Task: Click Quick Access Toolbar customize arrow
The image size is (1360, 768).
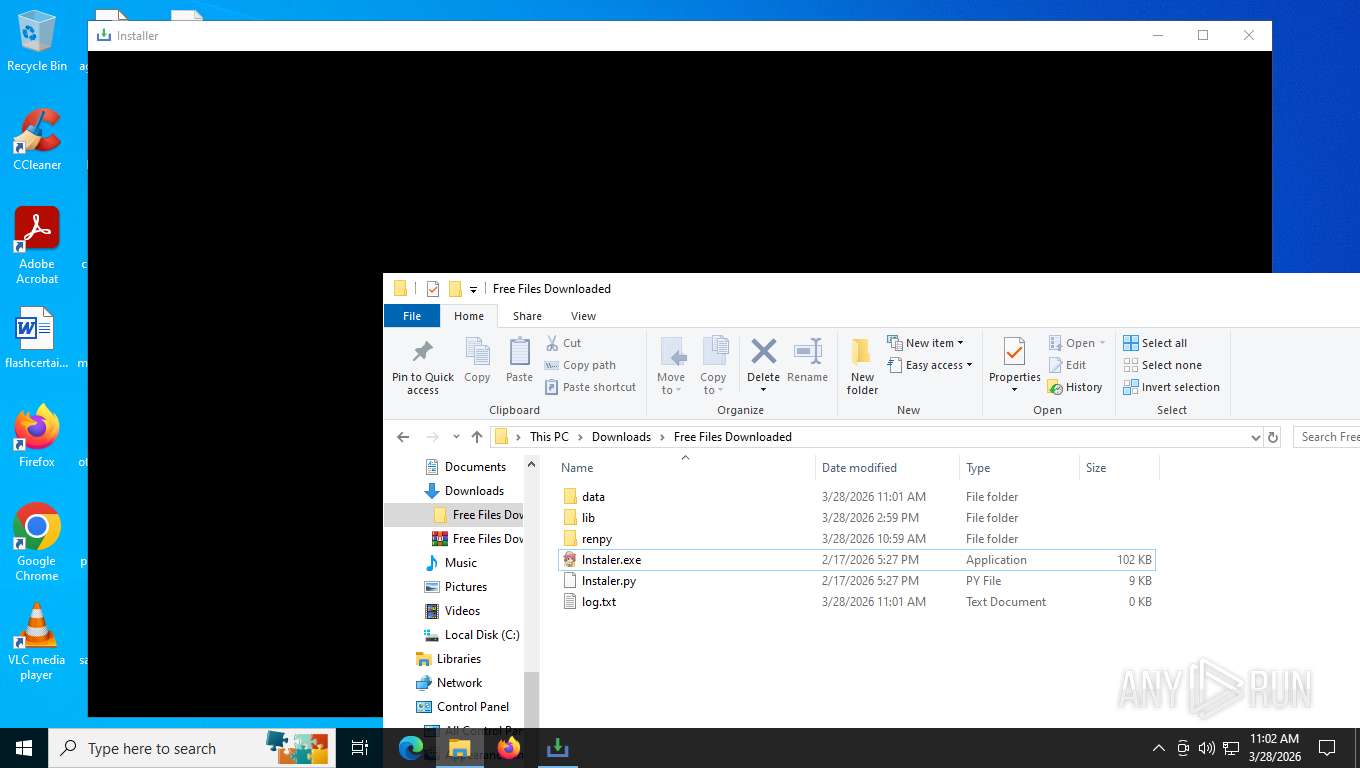Action: click(x=473, y=289)
